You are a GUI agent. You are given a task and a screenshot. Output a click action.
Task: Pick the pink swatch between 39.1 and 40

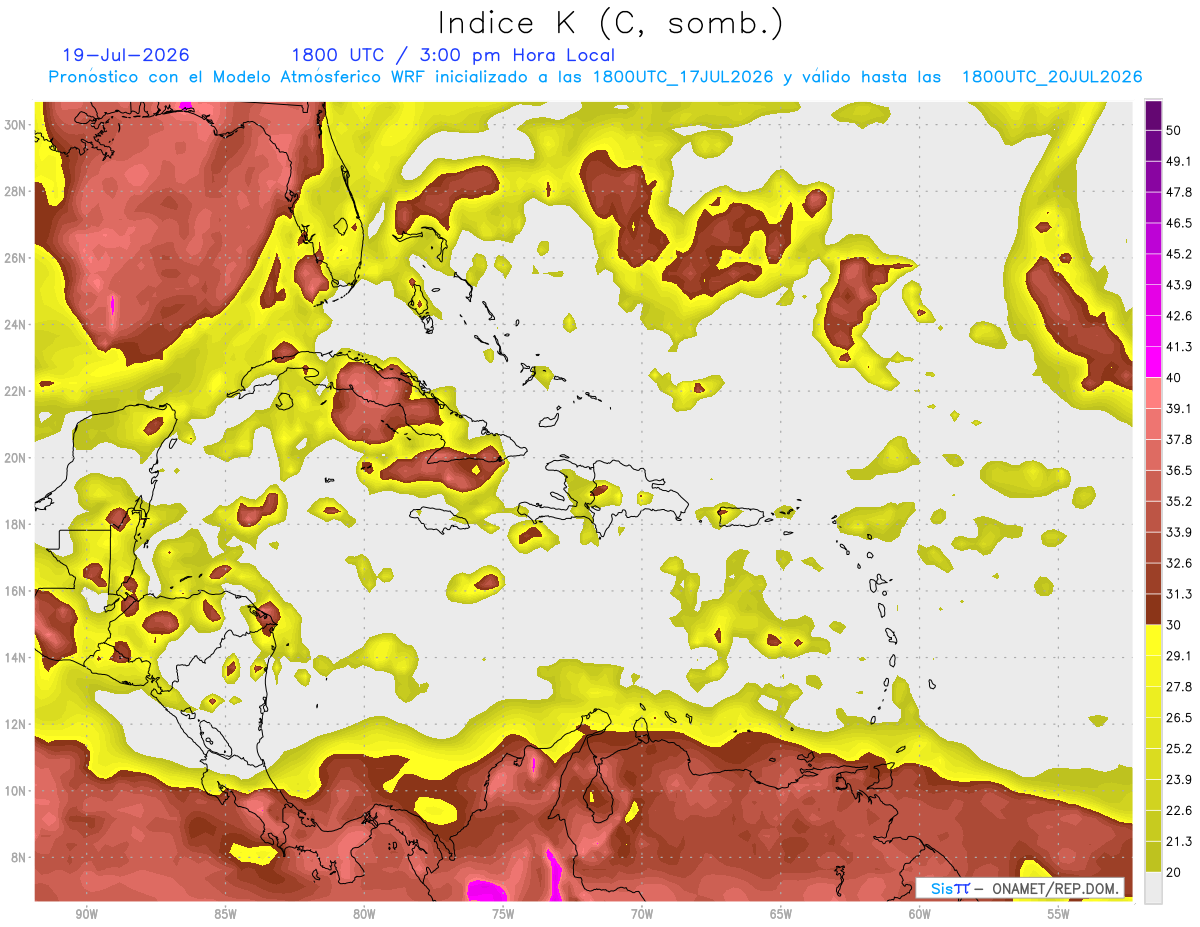pos(1153,393)
